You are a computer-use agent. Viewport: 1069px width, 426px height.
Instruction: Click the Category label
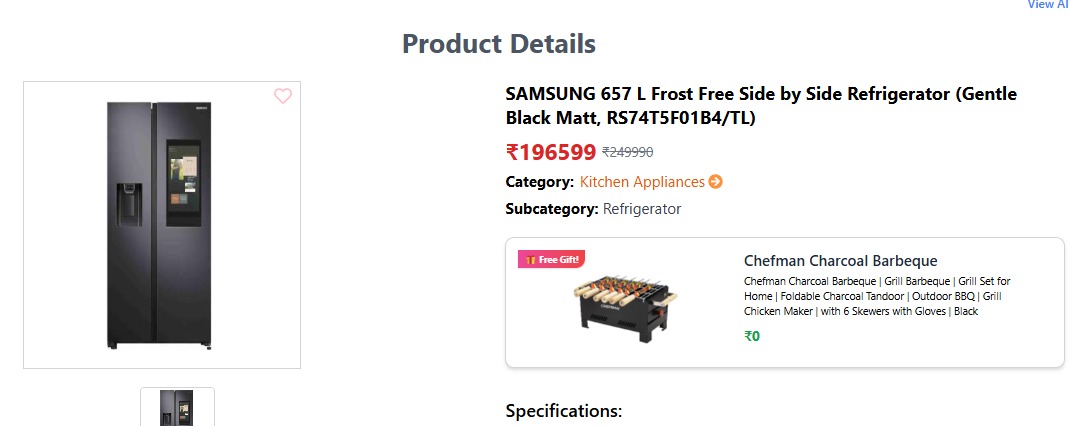[540, 182]
